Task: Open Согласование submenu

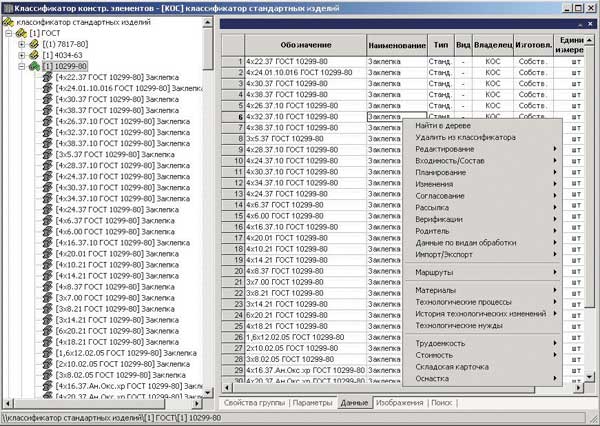Action: coord(483,196)
